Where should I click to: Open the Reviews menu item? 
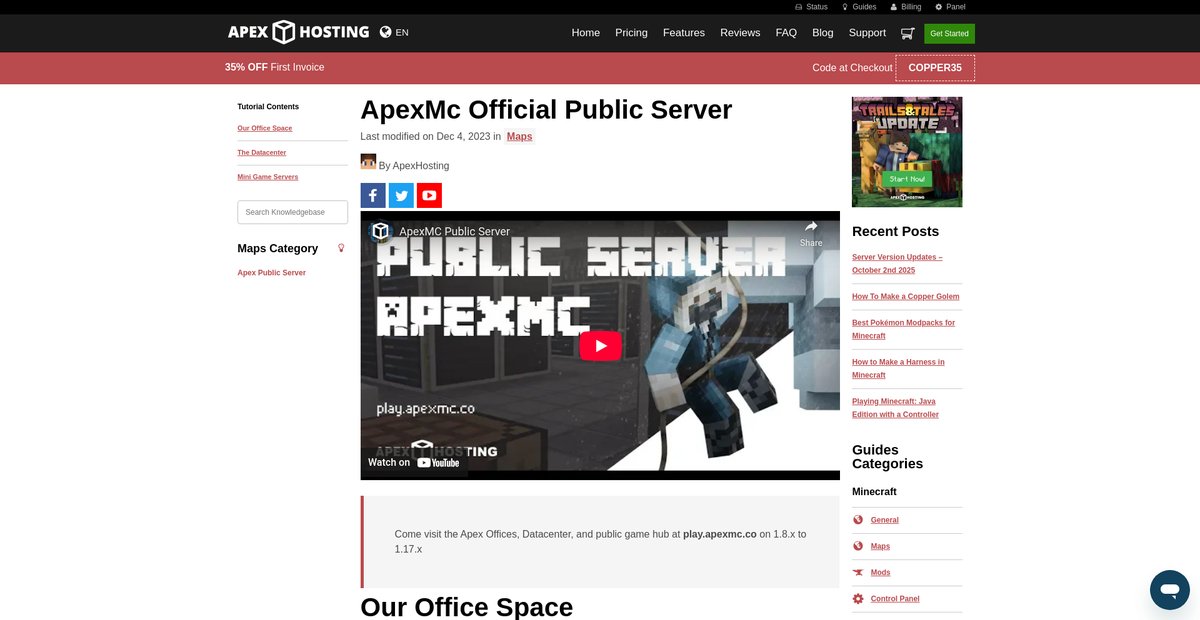click(740, 33)
